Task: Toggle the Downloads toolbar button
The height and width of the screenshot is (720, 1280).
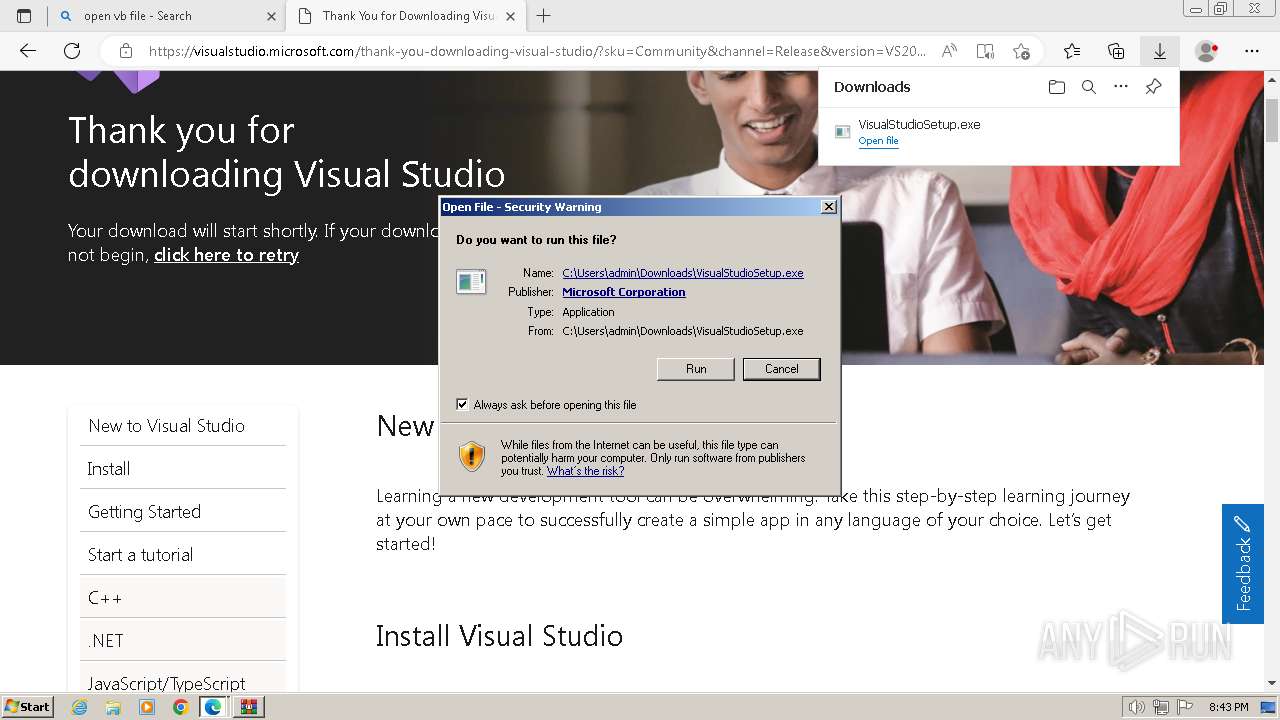Action: tap(1160, 51)
